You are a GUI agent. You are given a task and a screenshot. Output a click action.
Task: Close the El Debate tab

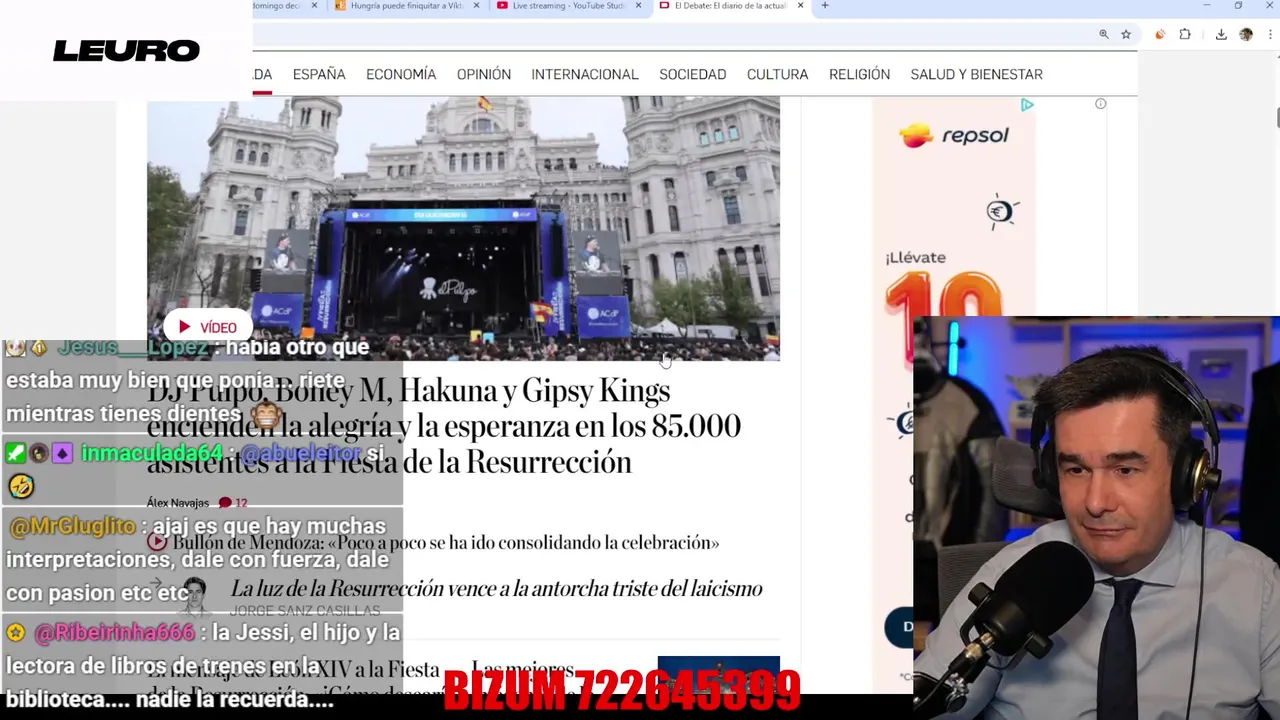(800, 6)
